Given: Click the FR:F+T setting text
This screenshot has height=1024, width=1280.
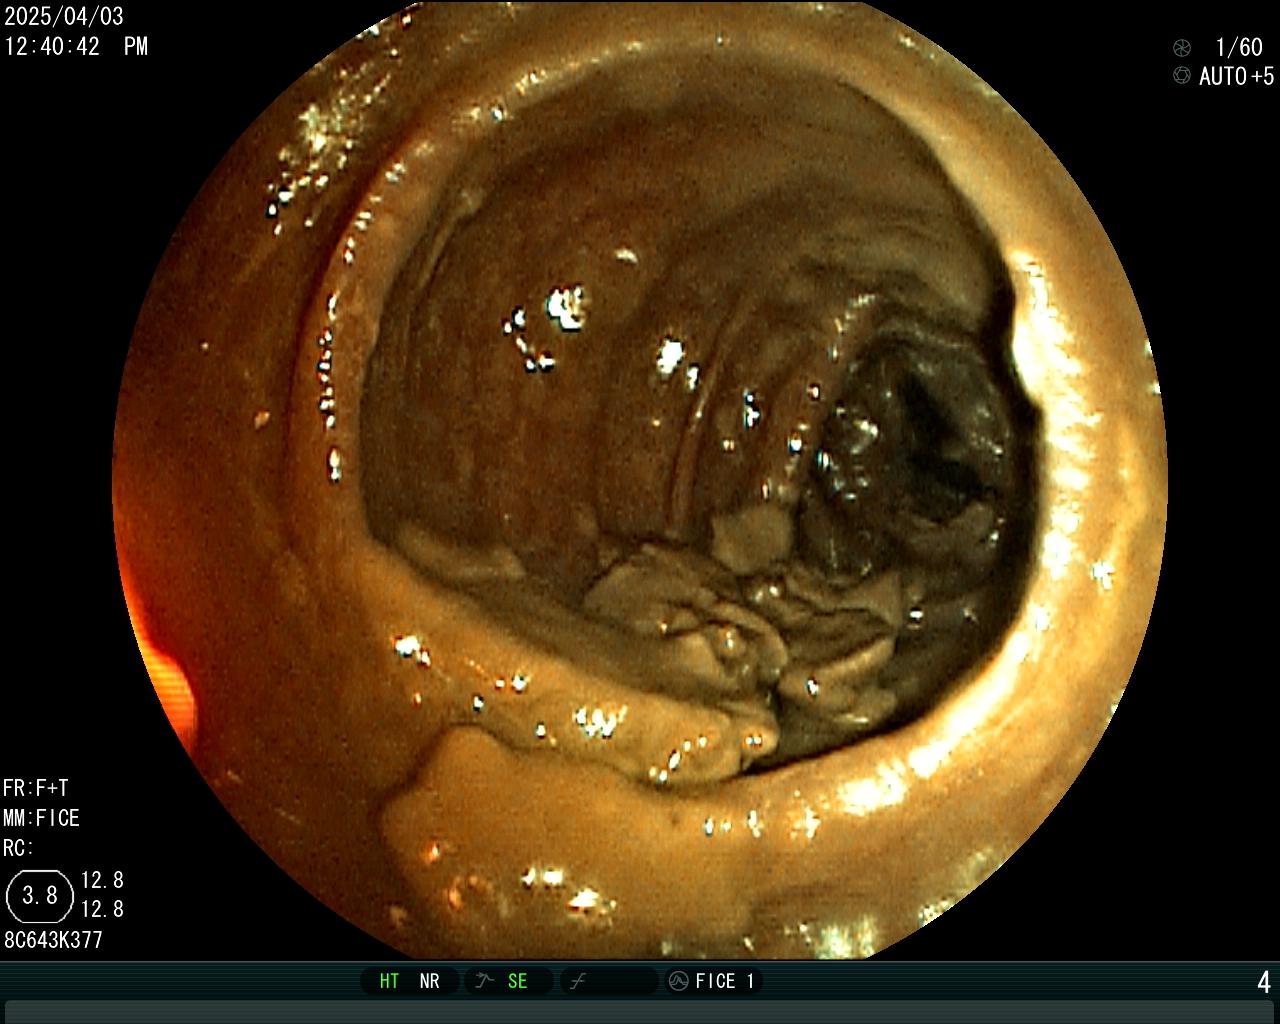Looking at the screenshot, I should (x=36, y=788).
